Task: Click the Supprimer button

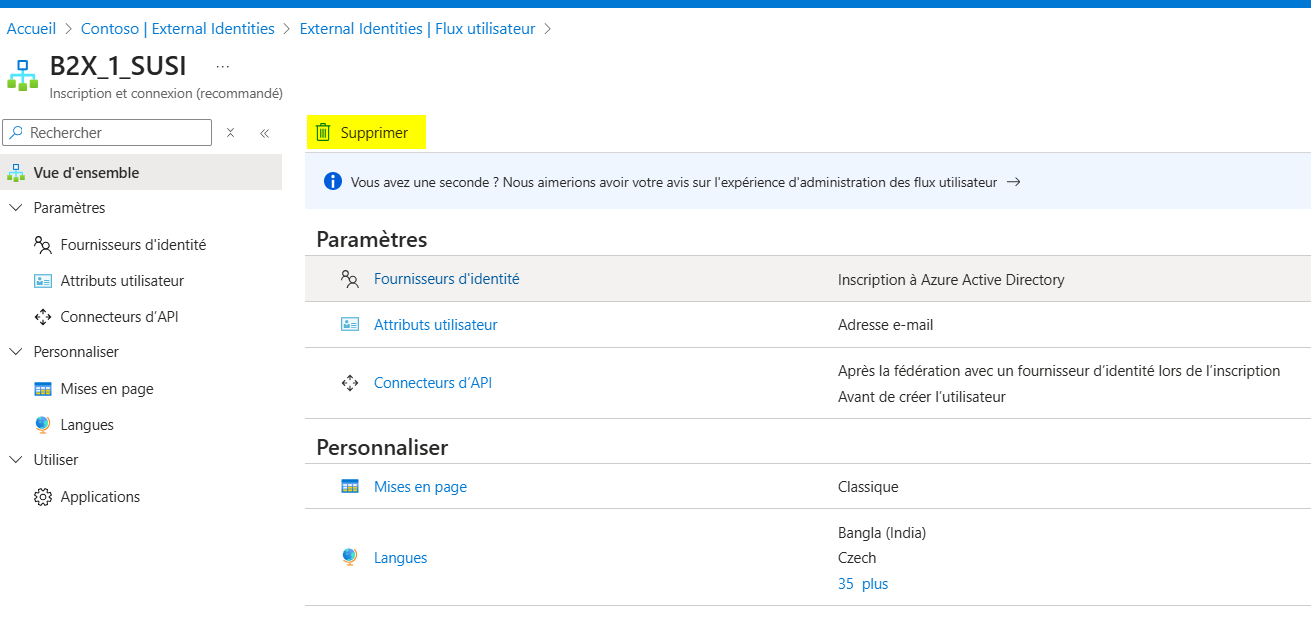Action: (x=366, y=132)
